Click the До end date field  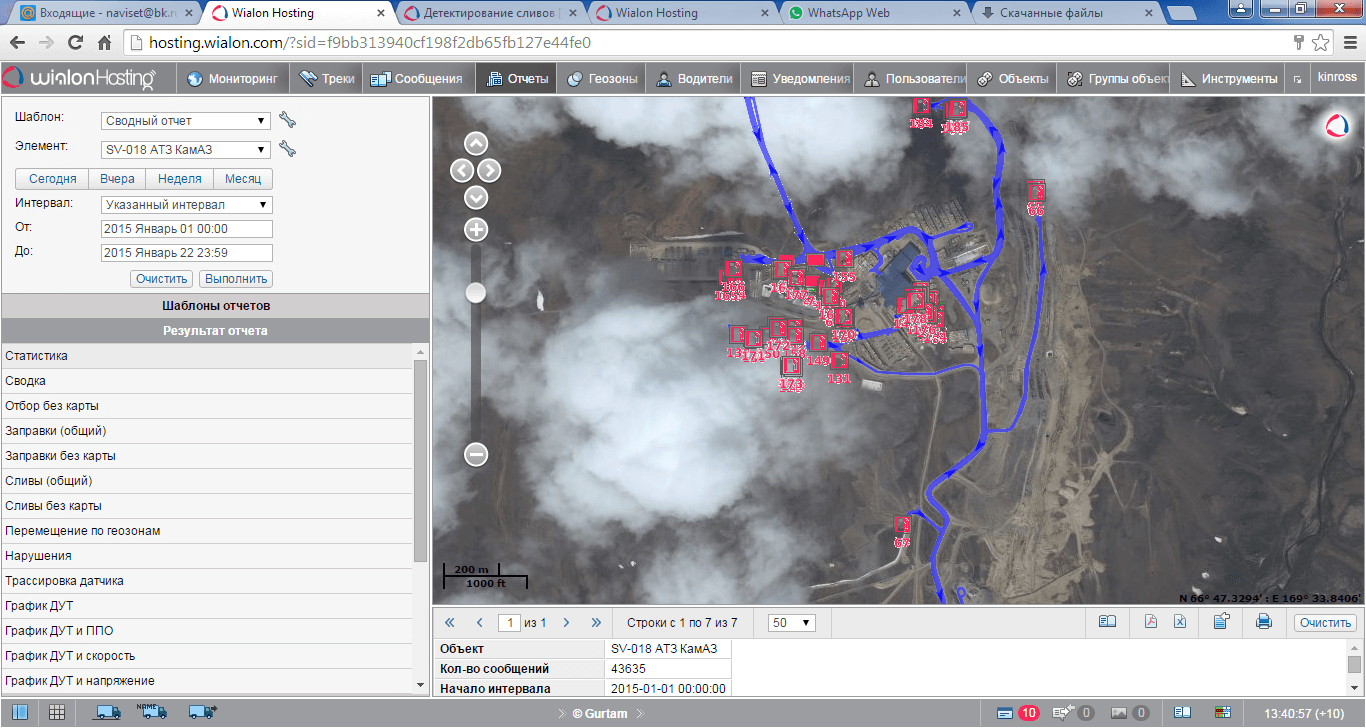click(186, 253)
